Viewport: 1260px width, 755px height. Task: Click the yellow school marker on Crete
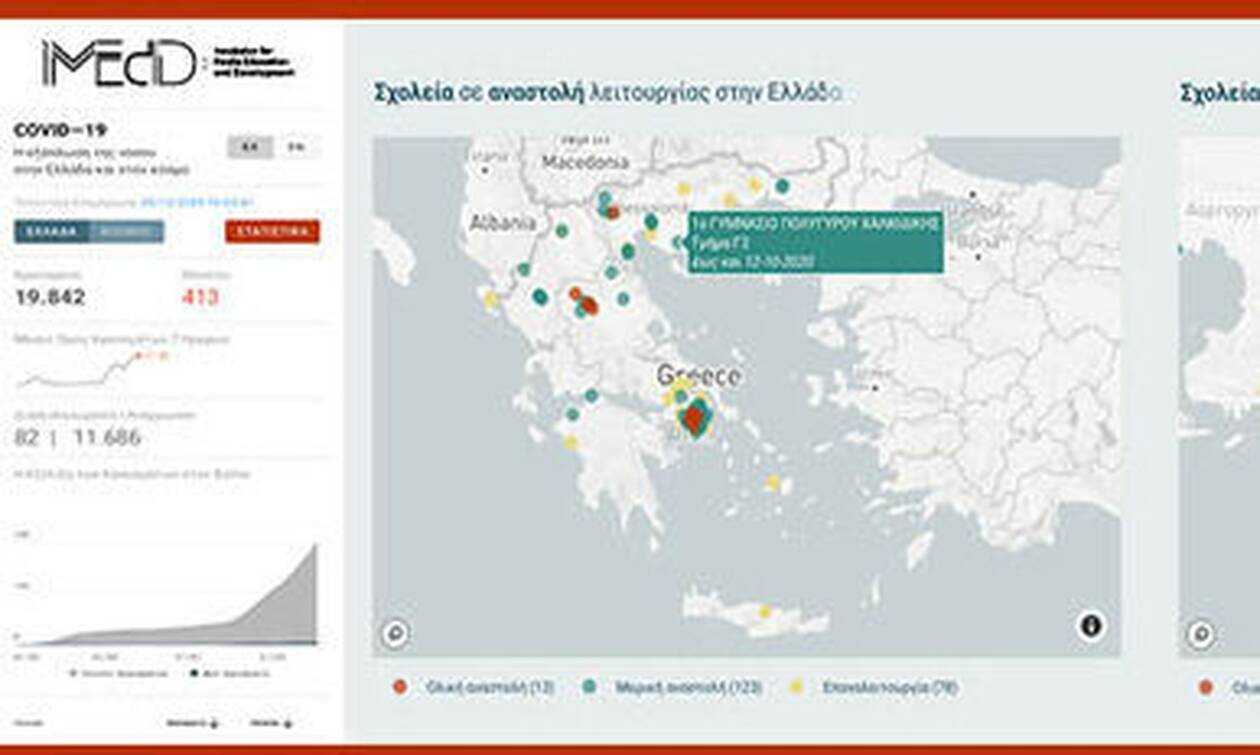click(764, 611)
